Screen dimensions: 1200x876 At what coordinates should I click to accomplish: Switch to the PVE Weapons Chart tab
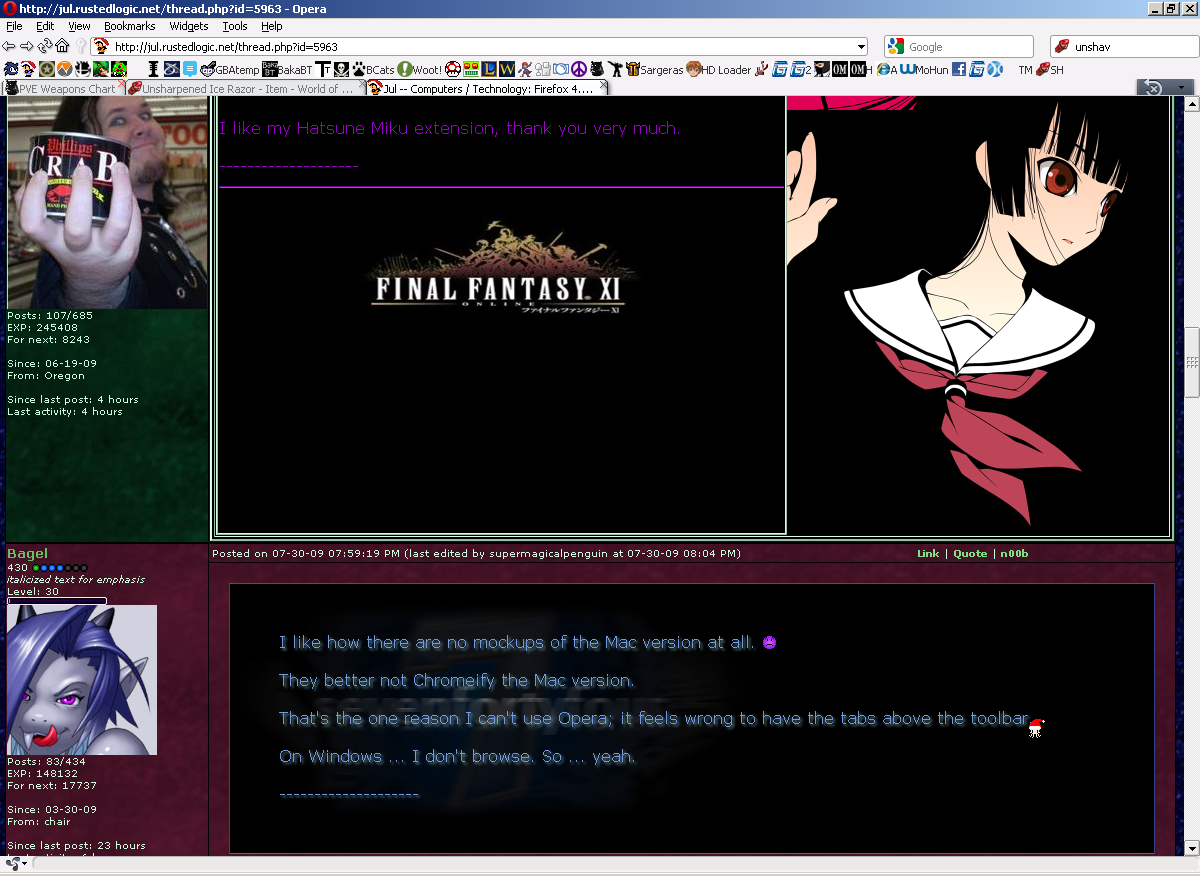coord(61,89)
